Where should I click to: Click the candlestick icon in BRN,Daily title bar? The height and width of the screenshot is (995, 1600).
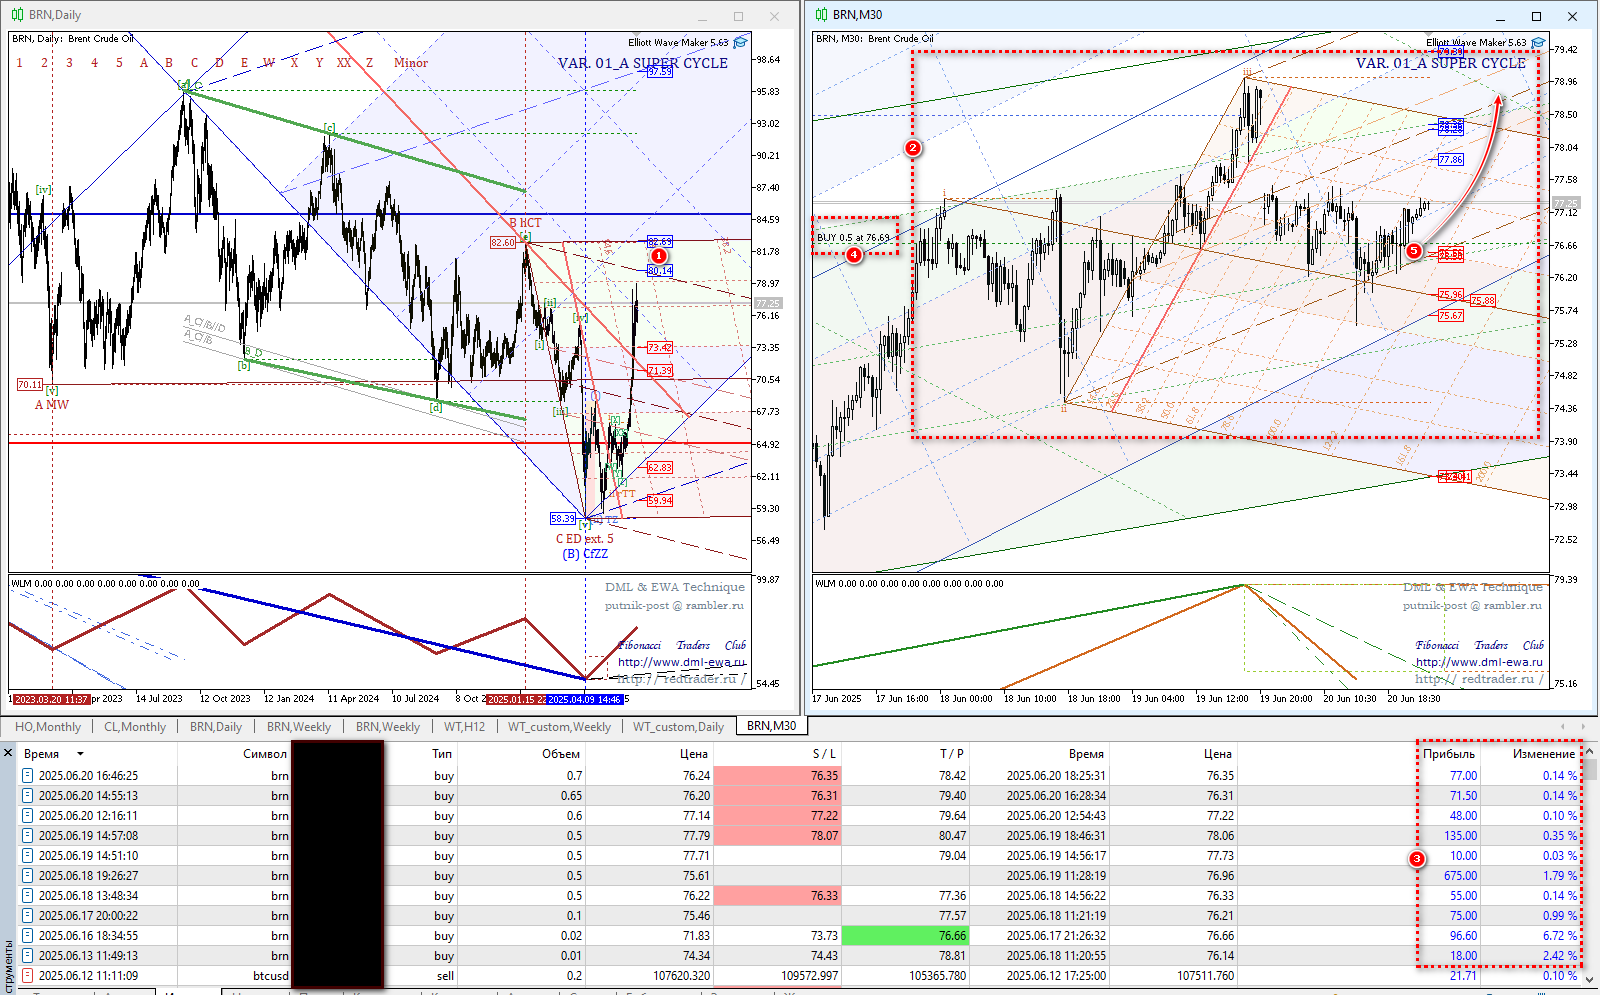tap(17, 15)
